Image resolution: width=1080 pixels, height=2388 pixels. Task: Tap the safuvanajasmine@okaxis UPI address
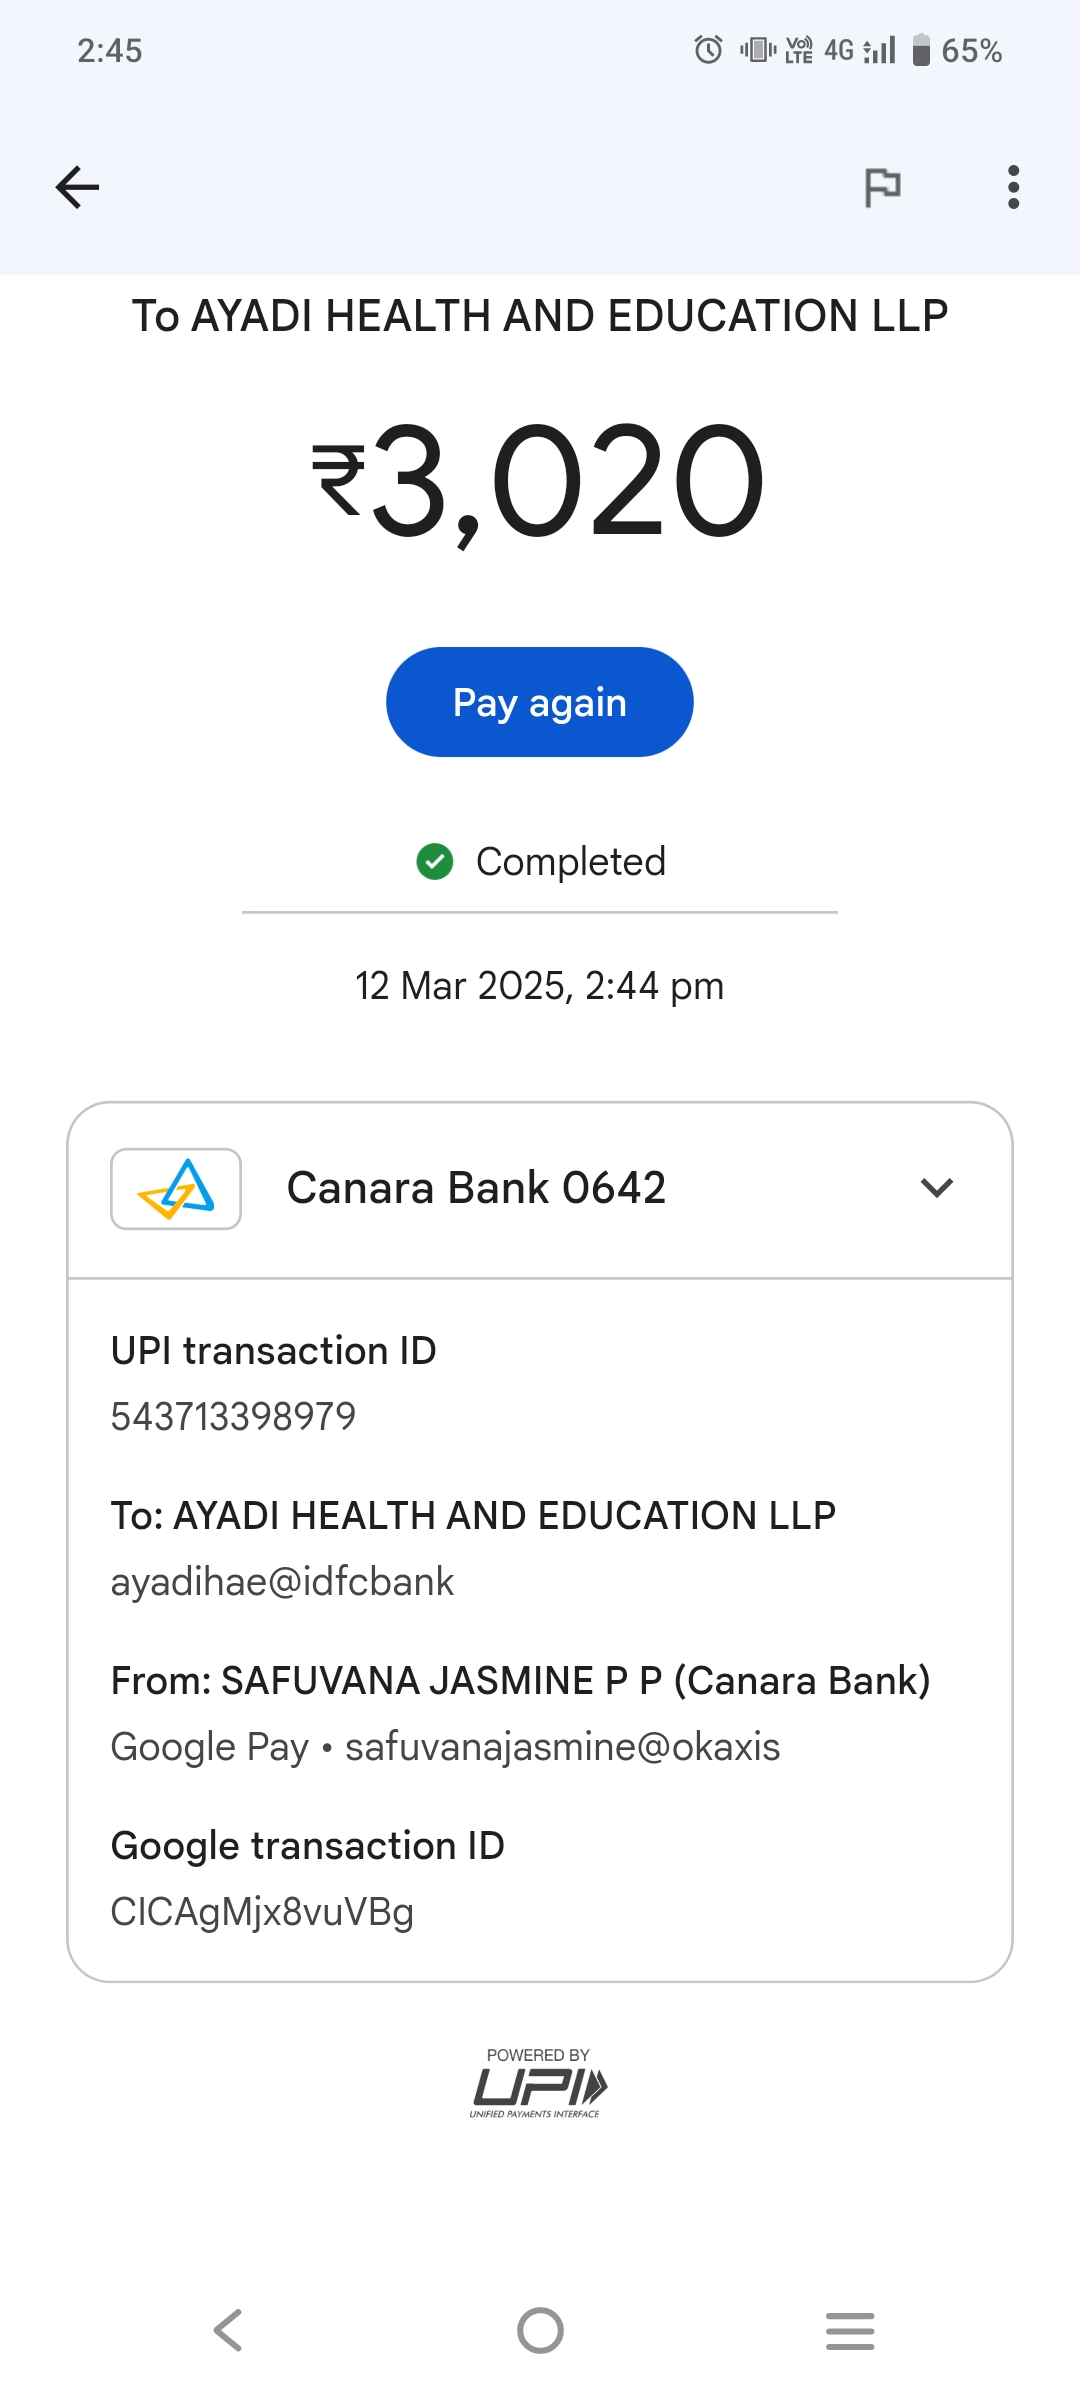[562, 1747]
